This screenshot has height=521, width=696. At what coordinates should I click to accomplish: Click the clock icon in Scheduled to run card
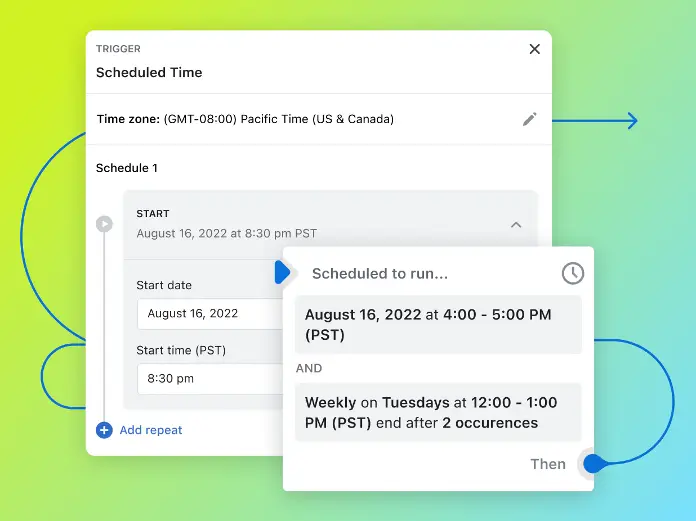point(573,273)
